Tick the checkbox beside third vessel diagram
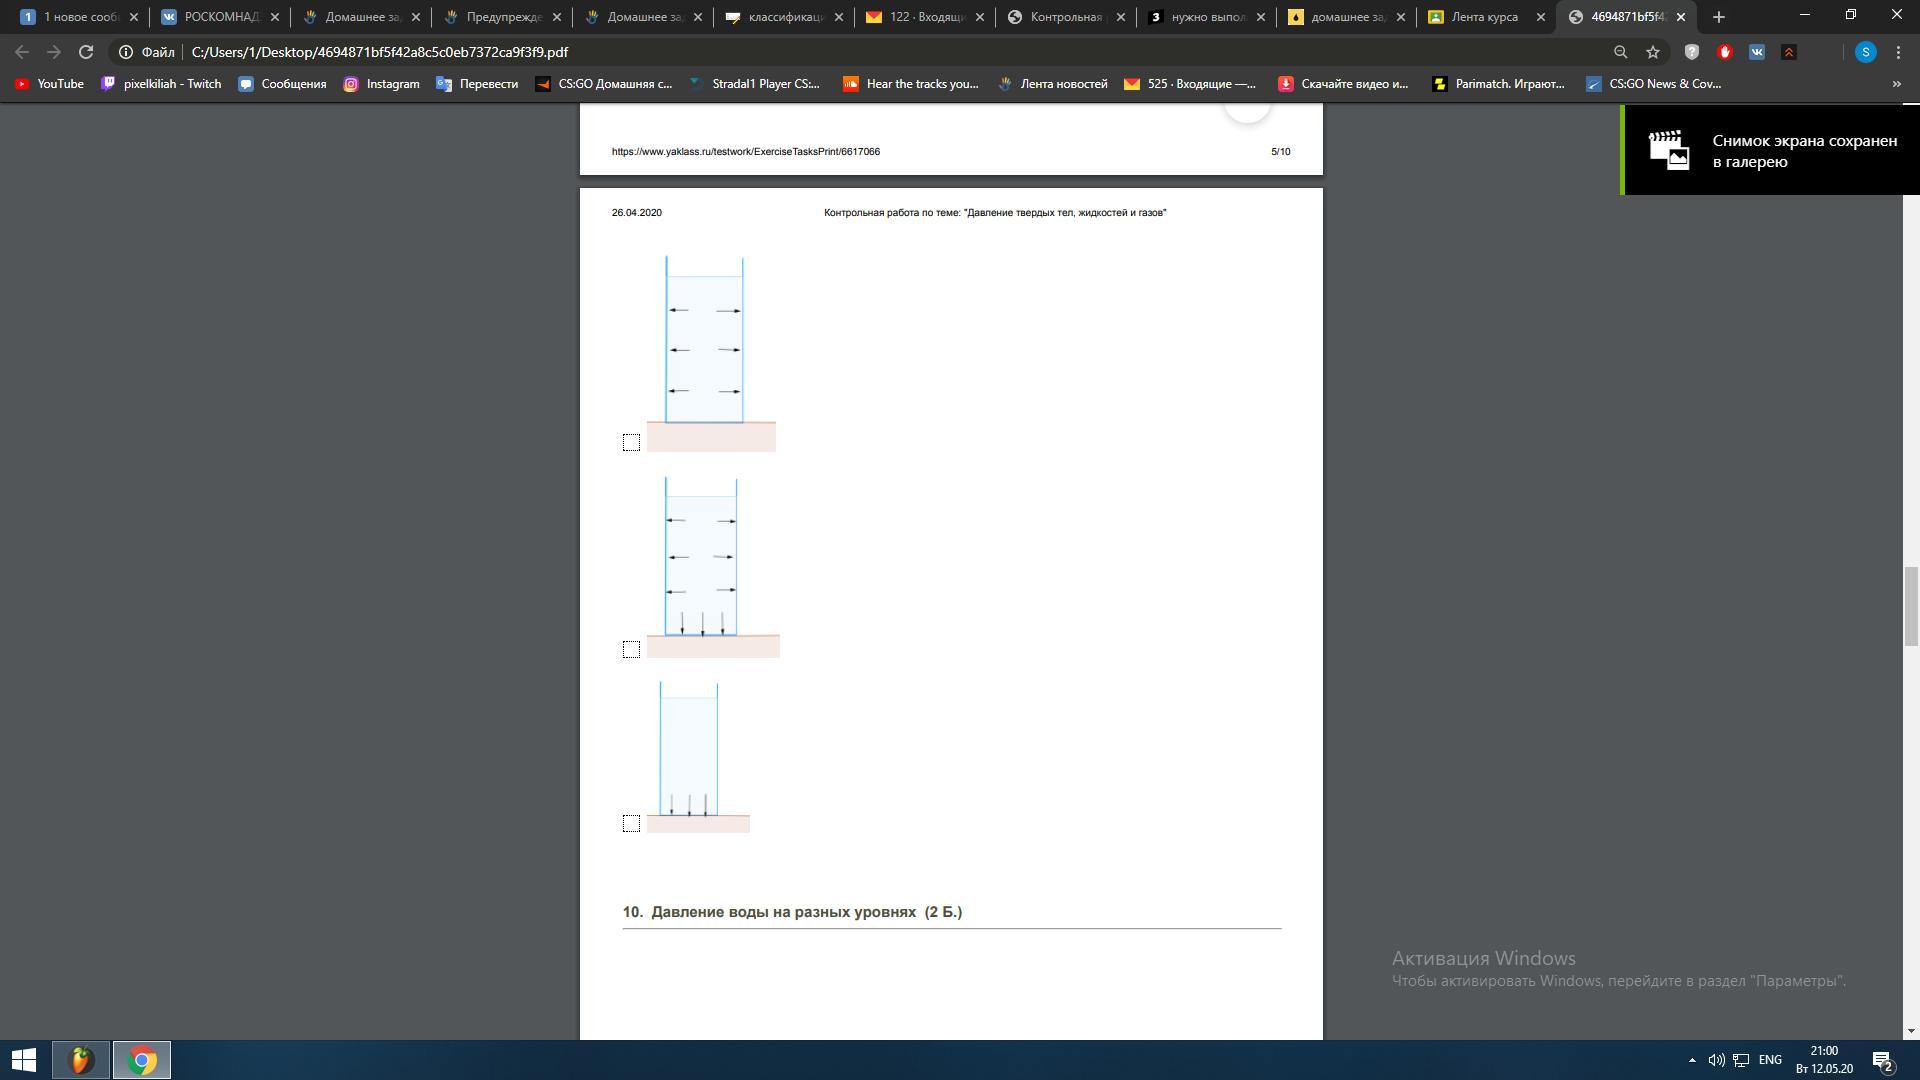Image resolution: width=1920 pixels, height=1080 pixels. coord(631,823)
